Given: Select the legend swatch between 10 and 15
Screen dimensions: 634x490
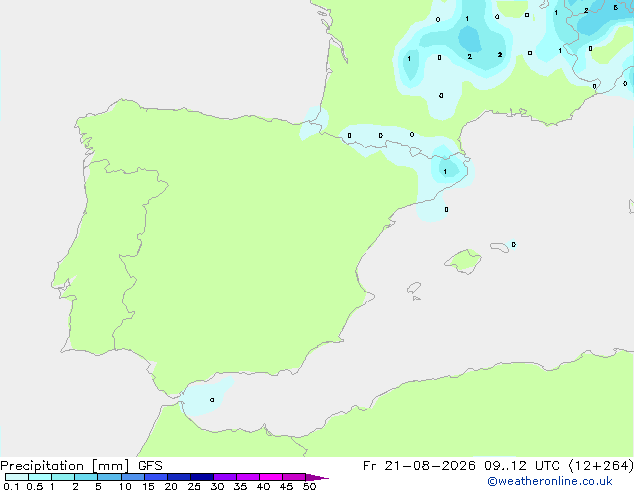Looking at the screenshot, I should 133,477.
